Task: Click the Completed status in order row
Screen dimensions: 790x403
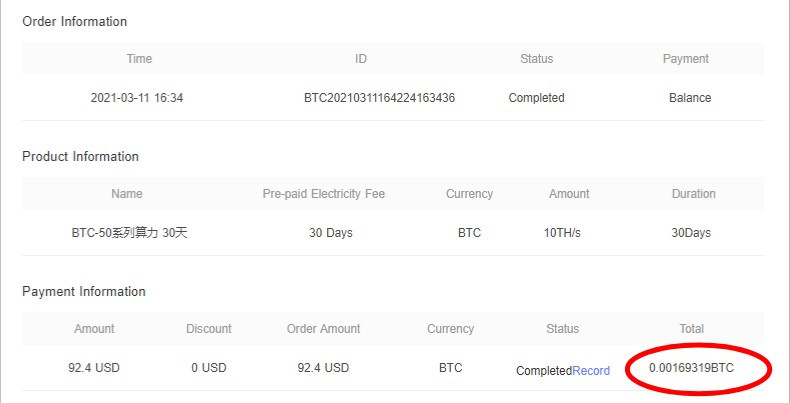Action: [536, 98]
